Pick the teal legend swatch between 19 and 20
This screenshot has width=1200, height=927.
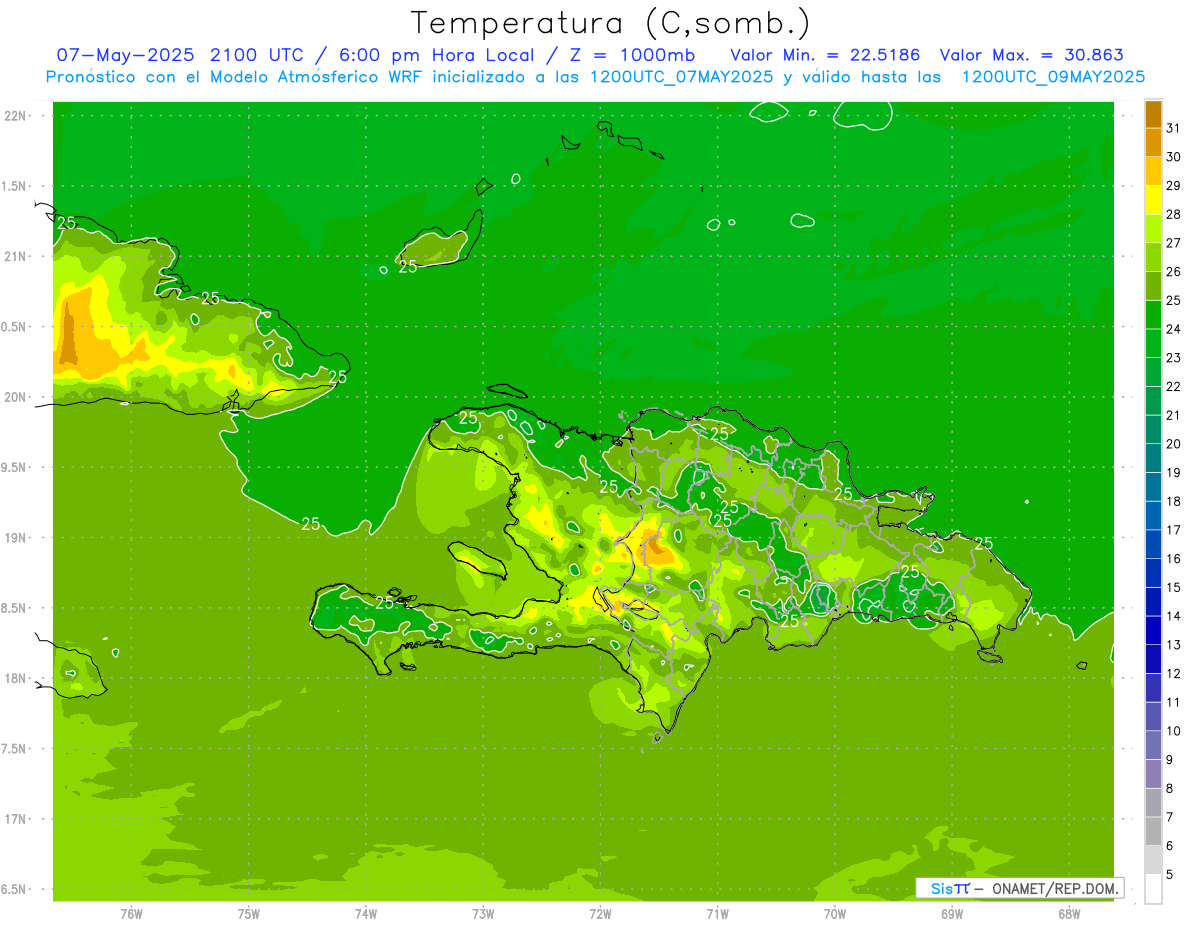1153,458
